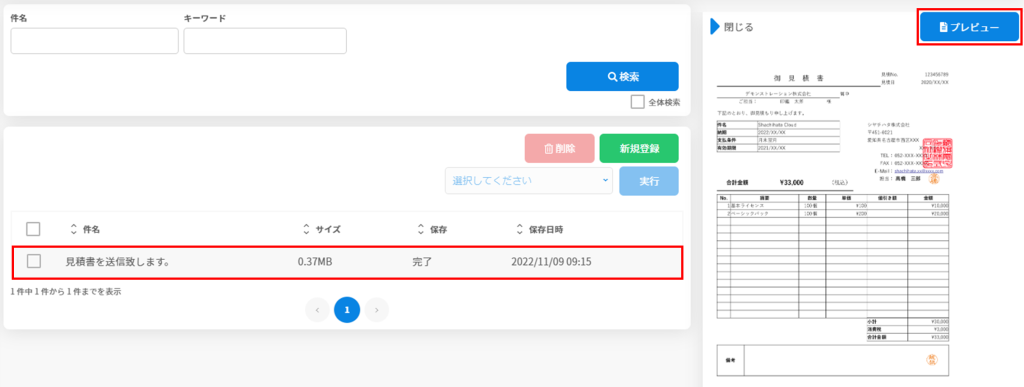
Task: Go to previous page arrow in pagination
Action: [x=317, y=310]
